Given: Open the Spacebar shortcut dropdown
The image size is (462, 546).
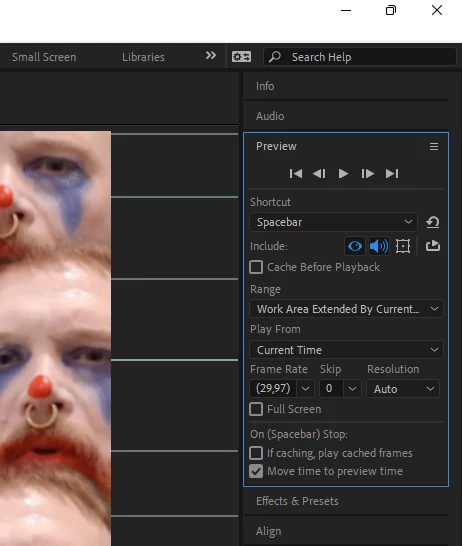Looking at the screenshot, I should [x=333, y=222].
